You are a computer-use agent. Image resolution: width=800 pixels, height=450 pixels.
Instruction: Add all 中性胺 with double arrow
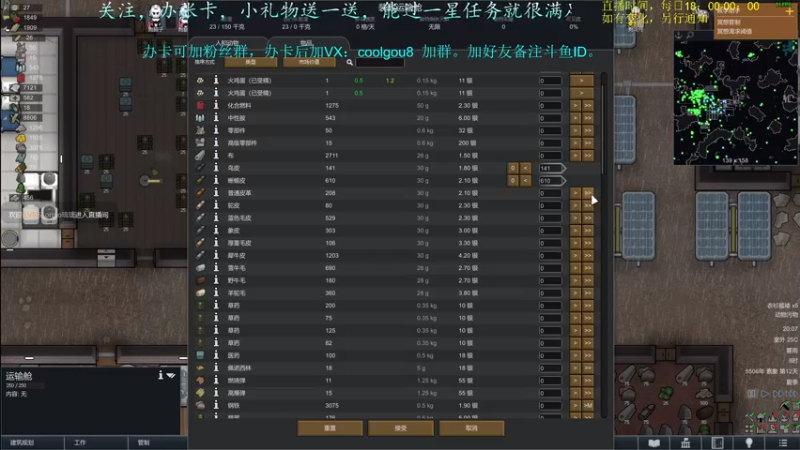[588, 118]
